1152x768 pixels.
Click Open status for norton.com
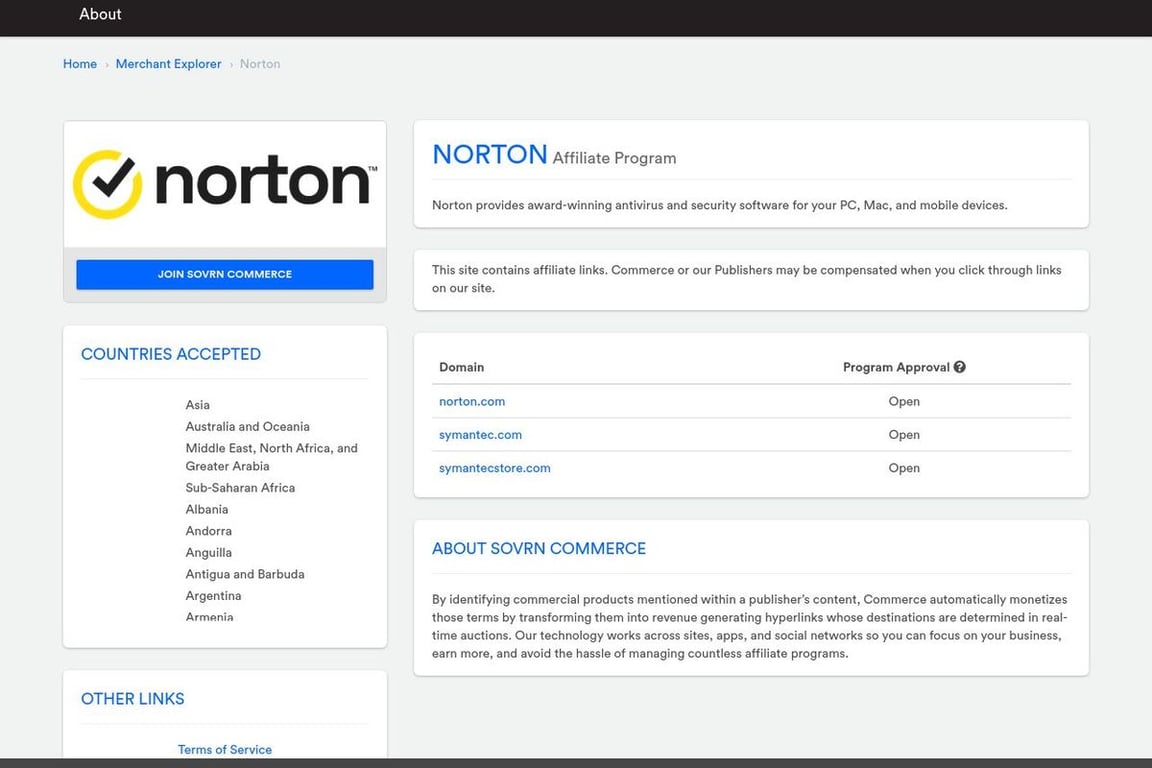point(904,401)
